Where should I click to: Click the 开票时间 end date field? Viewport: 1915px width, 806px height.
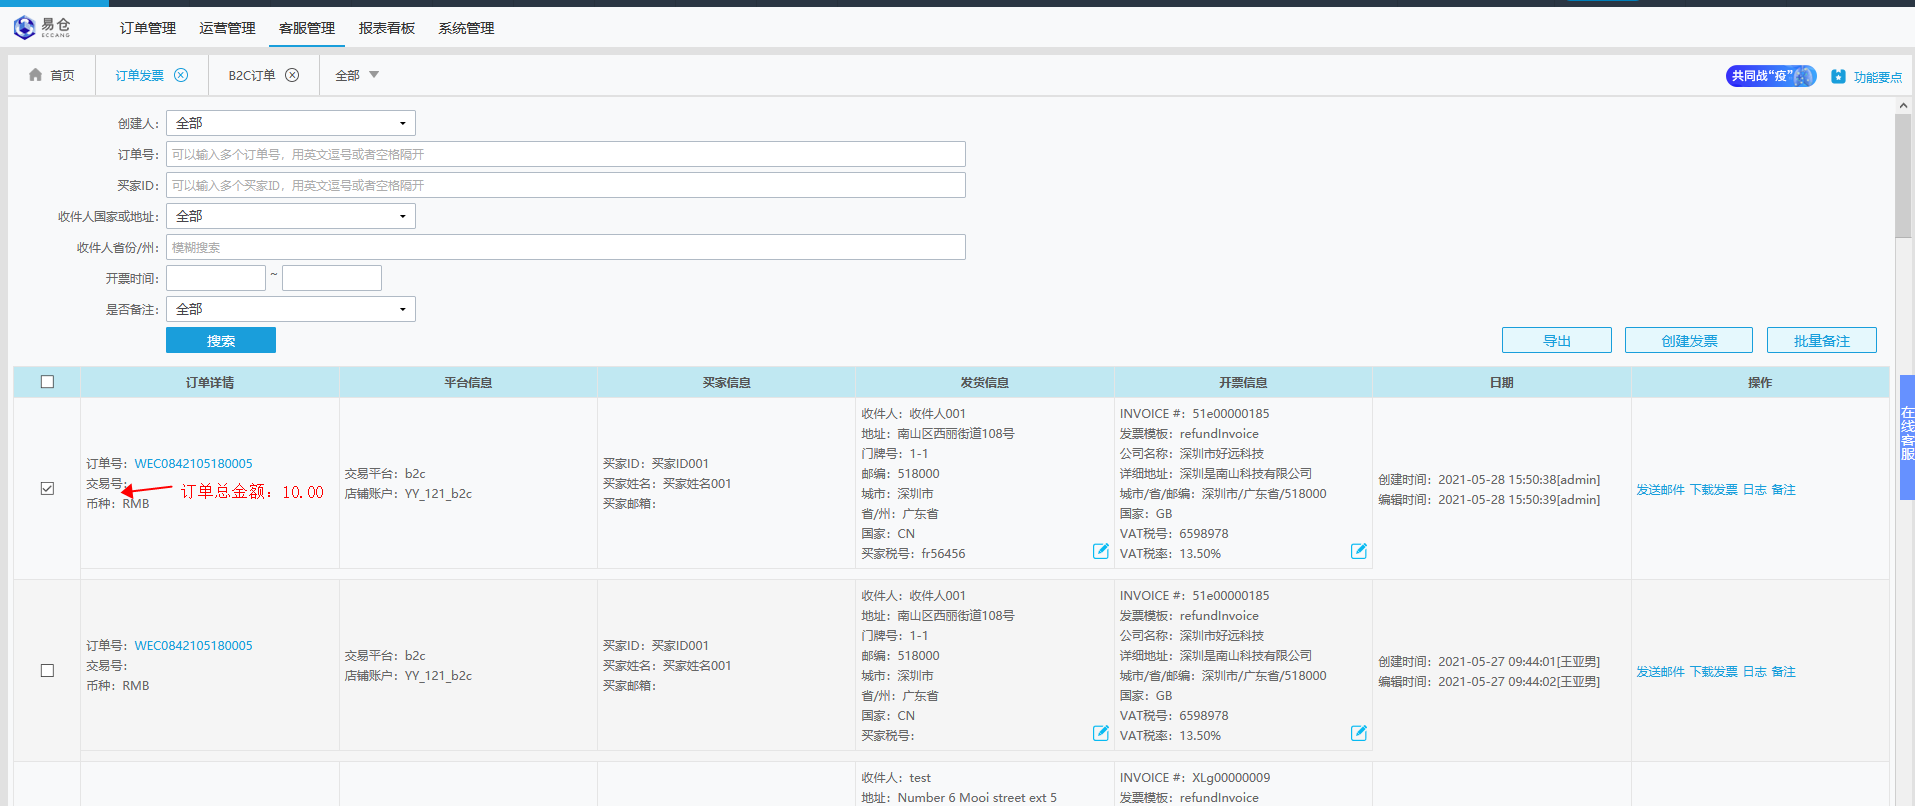coord(332,278)
